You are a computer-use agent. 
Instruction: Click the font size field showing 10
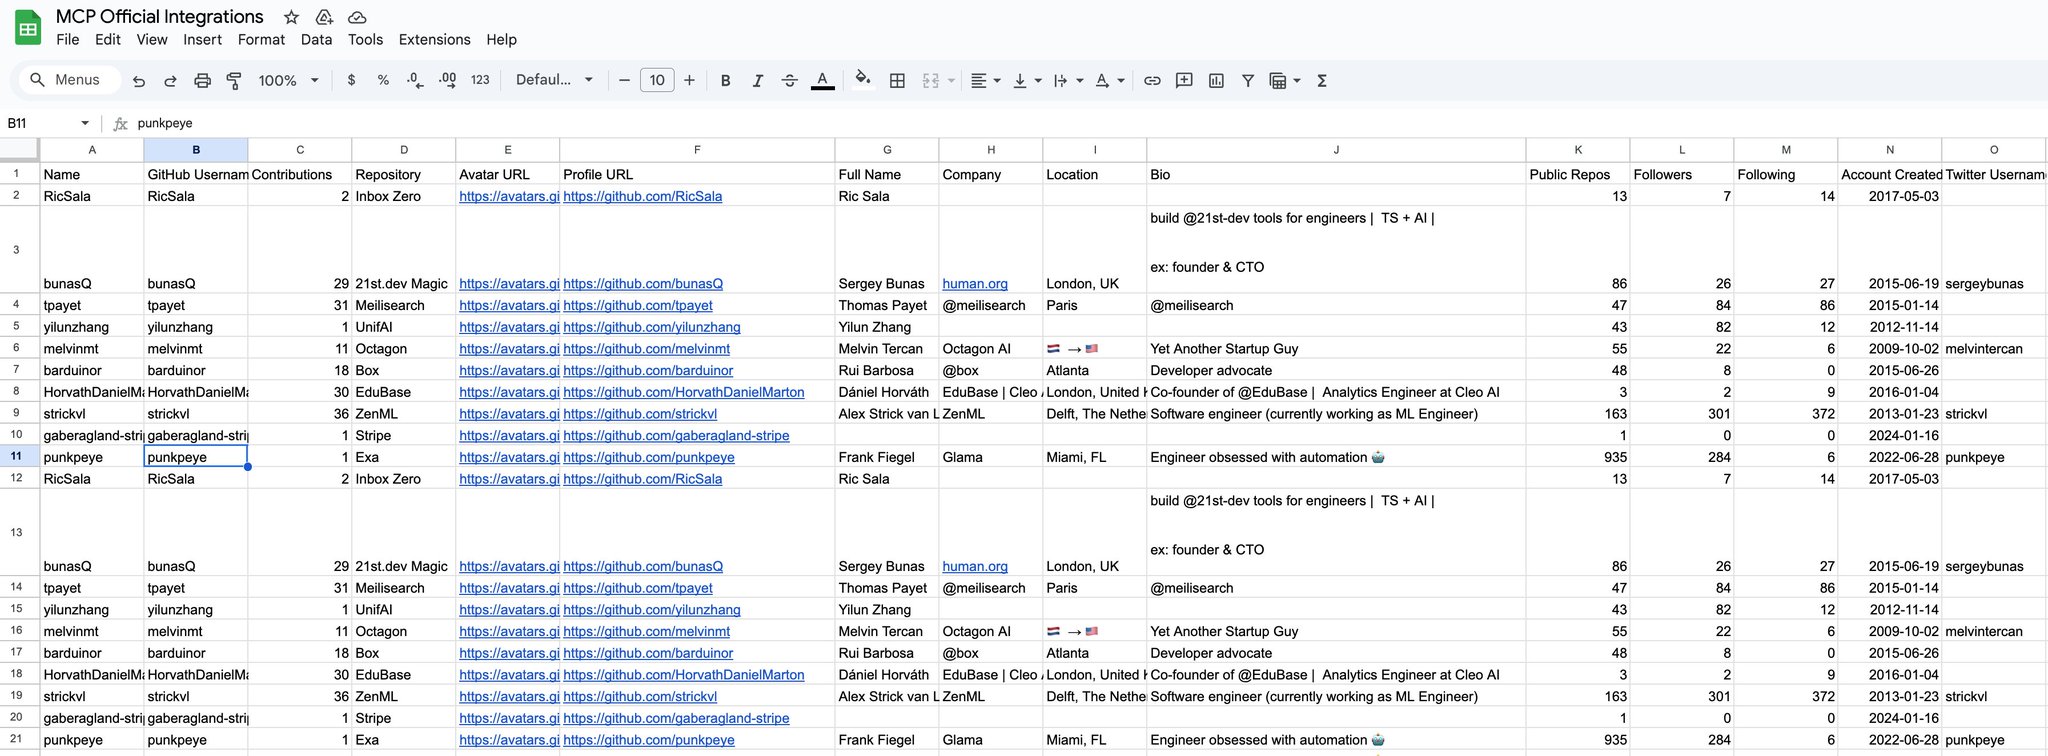click(657, 80)
